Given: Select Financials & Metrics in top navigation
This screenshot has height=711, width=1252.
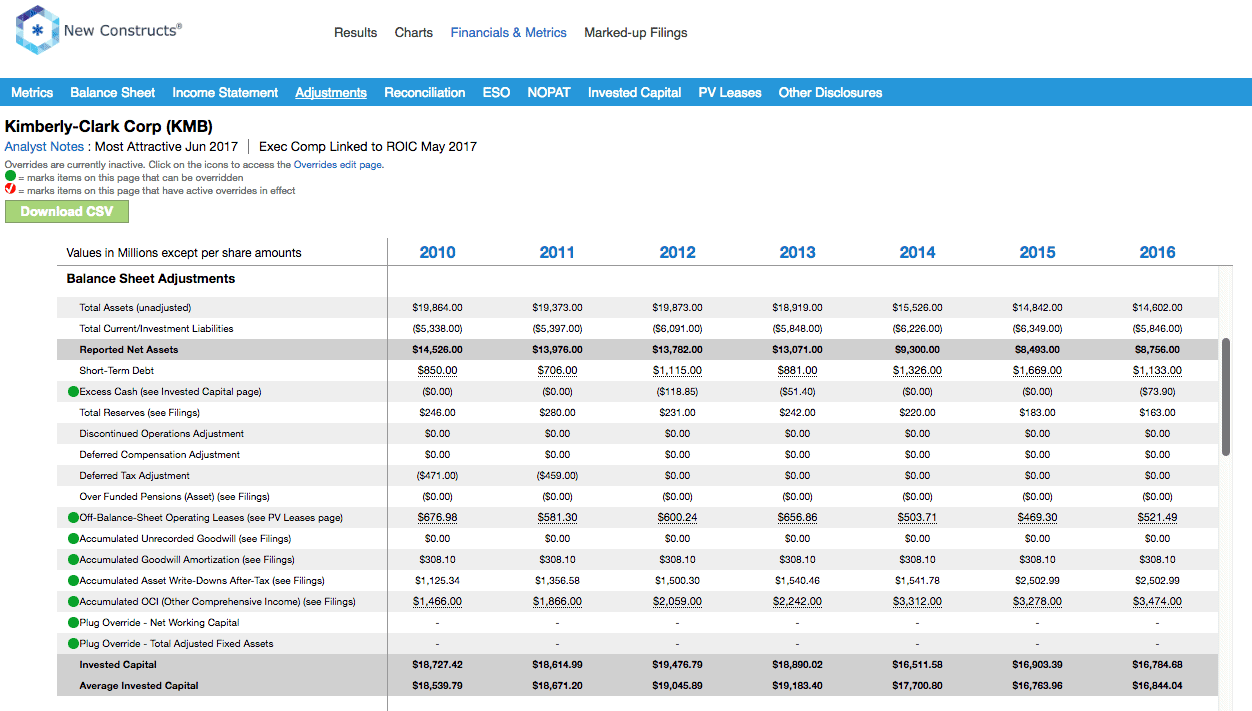Looking at the screenshot, I should tap(509, 33).
